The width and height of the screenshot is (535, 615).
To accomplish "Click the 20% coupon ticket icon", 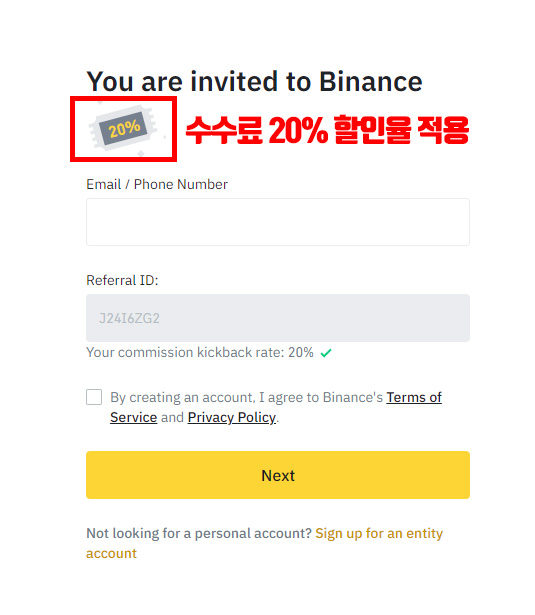I will [x=123, y=128].
